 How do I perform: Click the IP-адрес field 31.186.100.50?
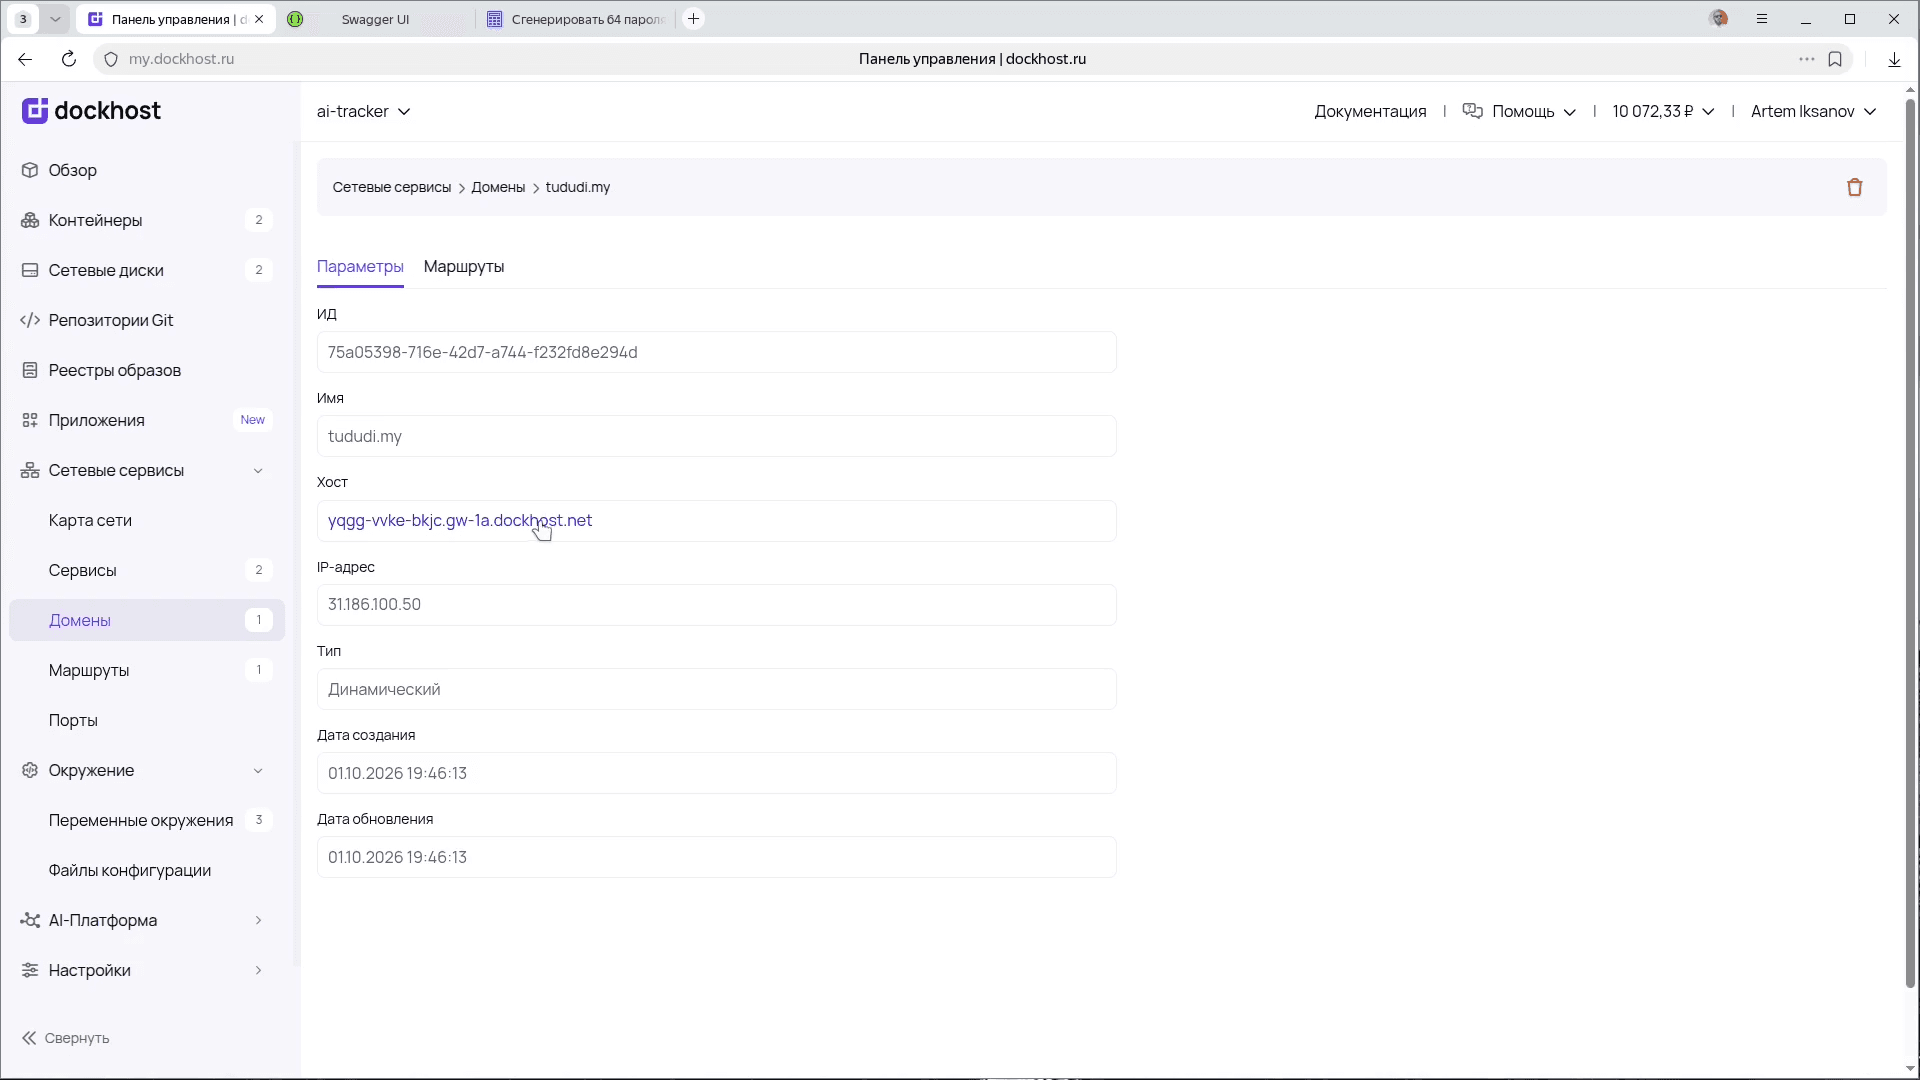[x=717, y=605]
